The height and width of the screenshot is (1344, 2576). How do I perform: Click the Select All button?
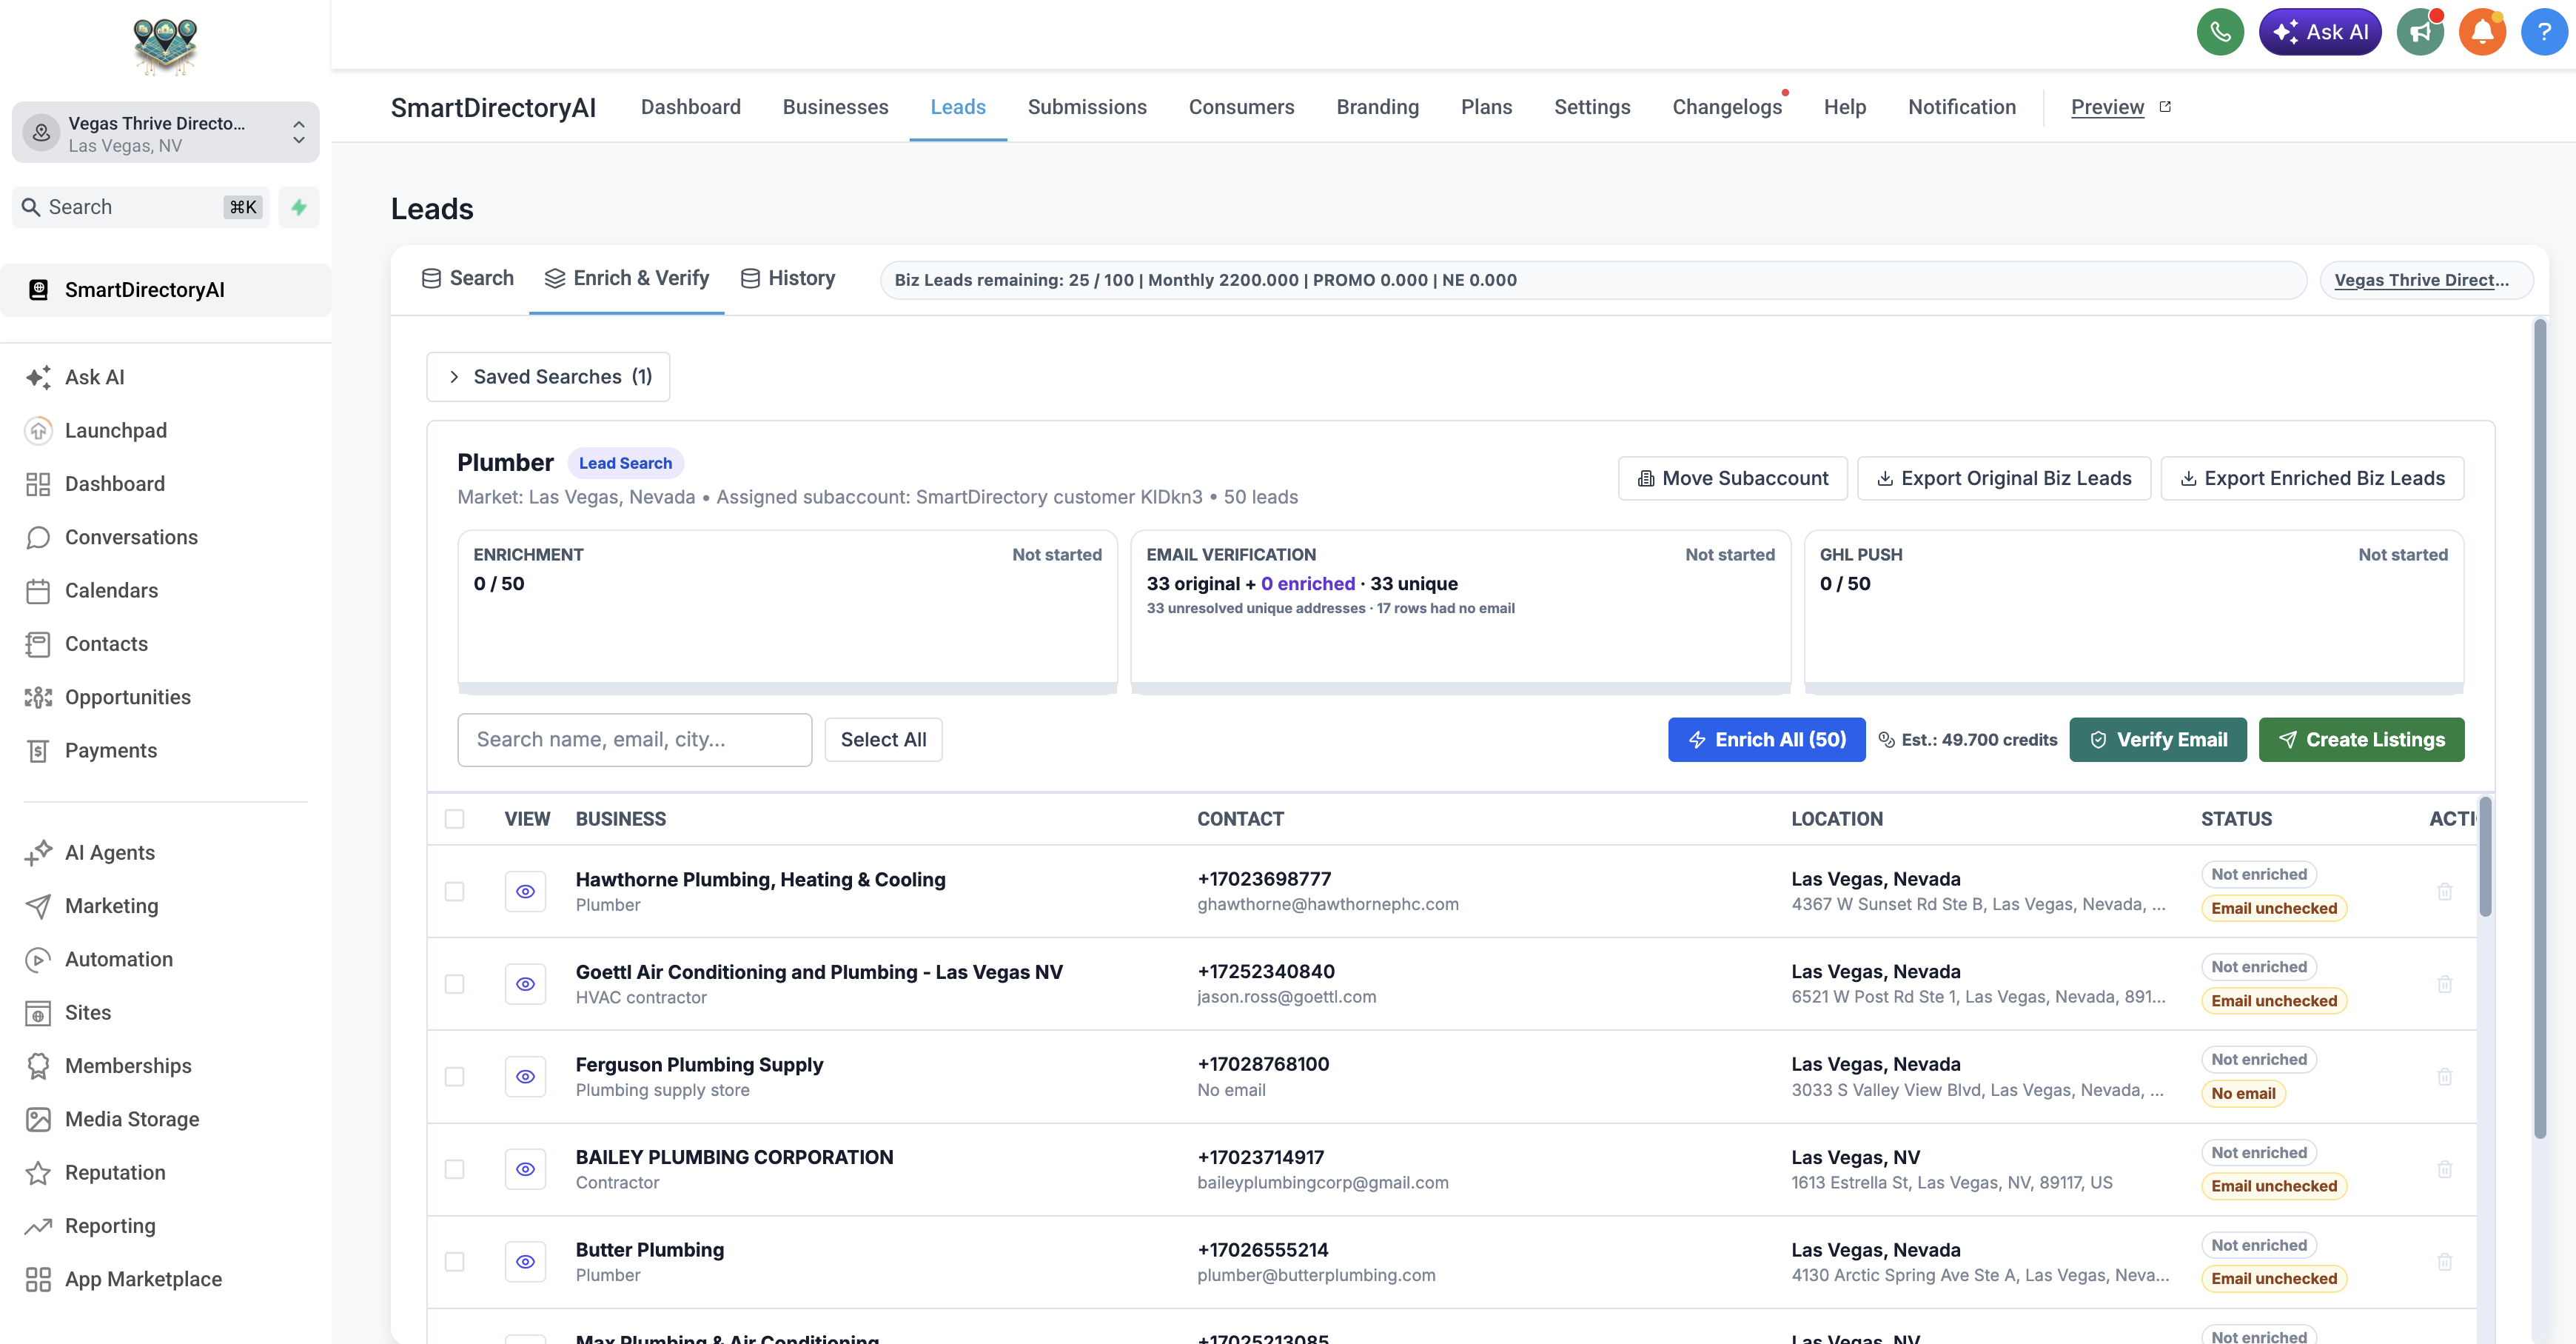click(x=883, y=740)
